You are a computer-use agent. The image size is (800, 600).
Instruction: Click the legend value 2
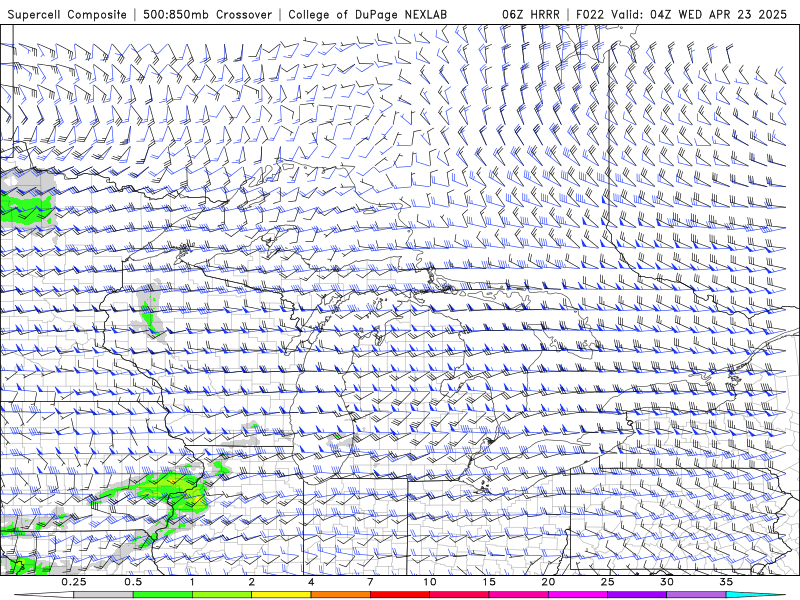[x=252, y=582]
